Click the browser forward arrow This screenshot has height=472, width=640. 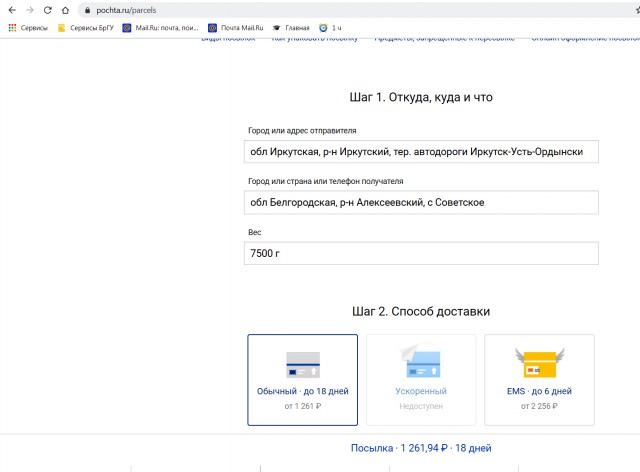coord(30,10)
